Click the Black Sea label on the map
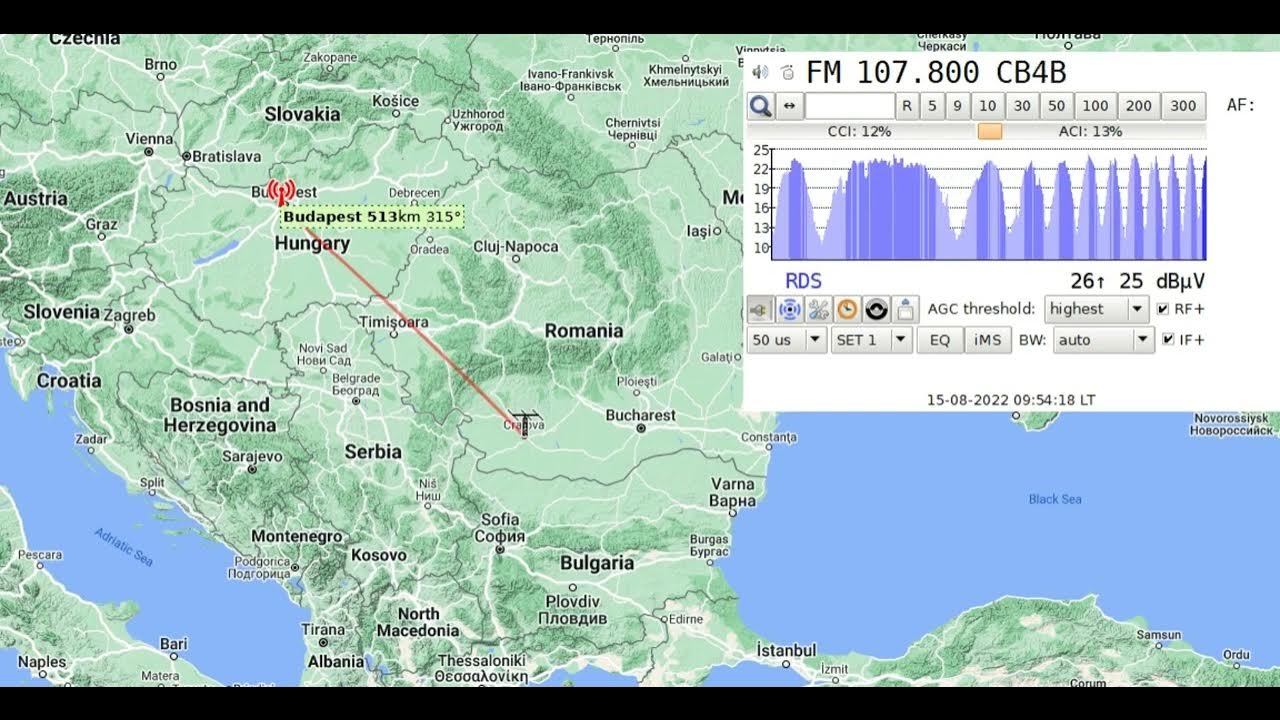1280x720 pixels. click(1055, 499)
